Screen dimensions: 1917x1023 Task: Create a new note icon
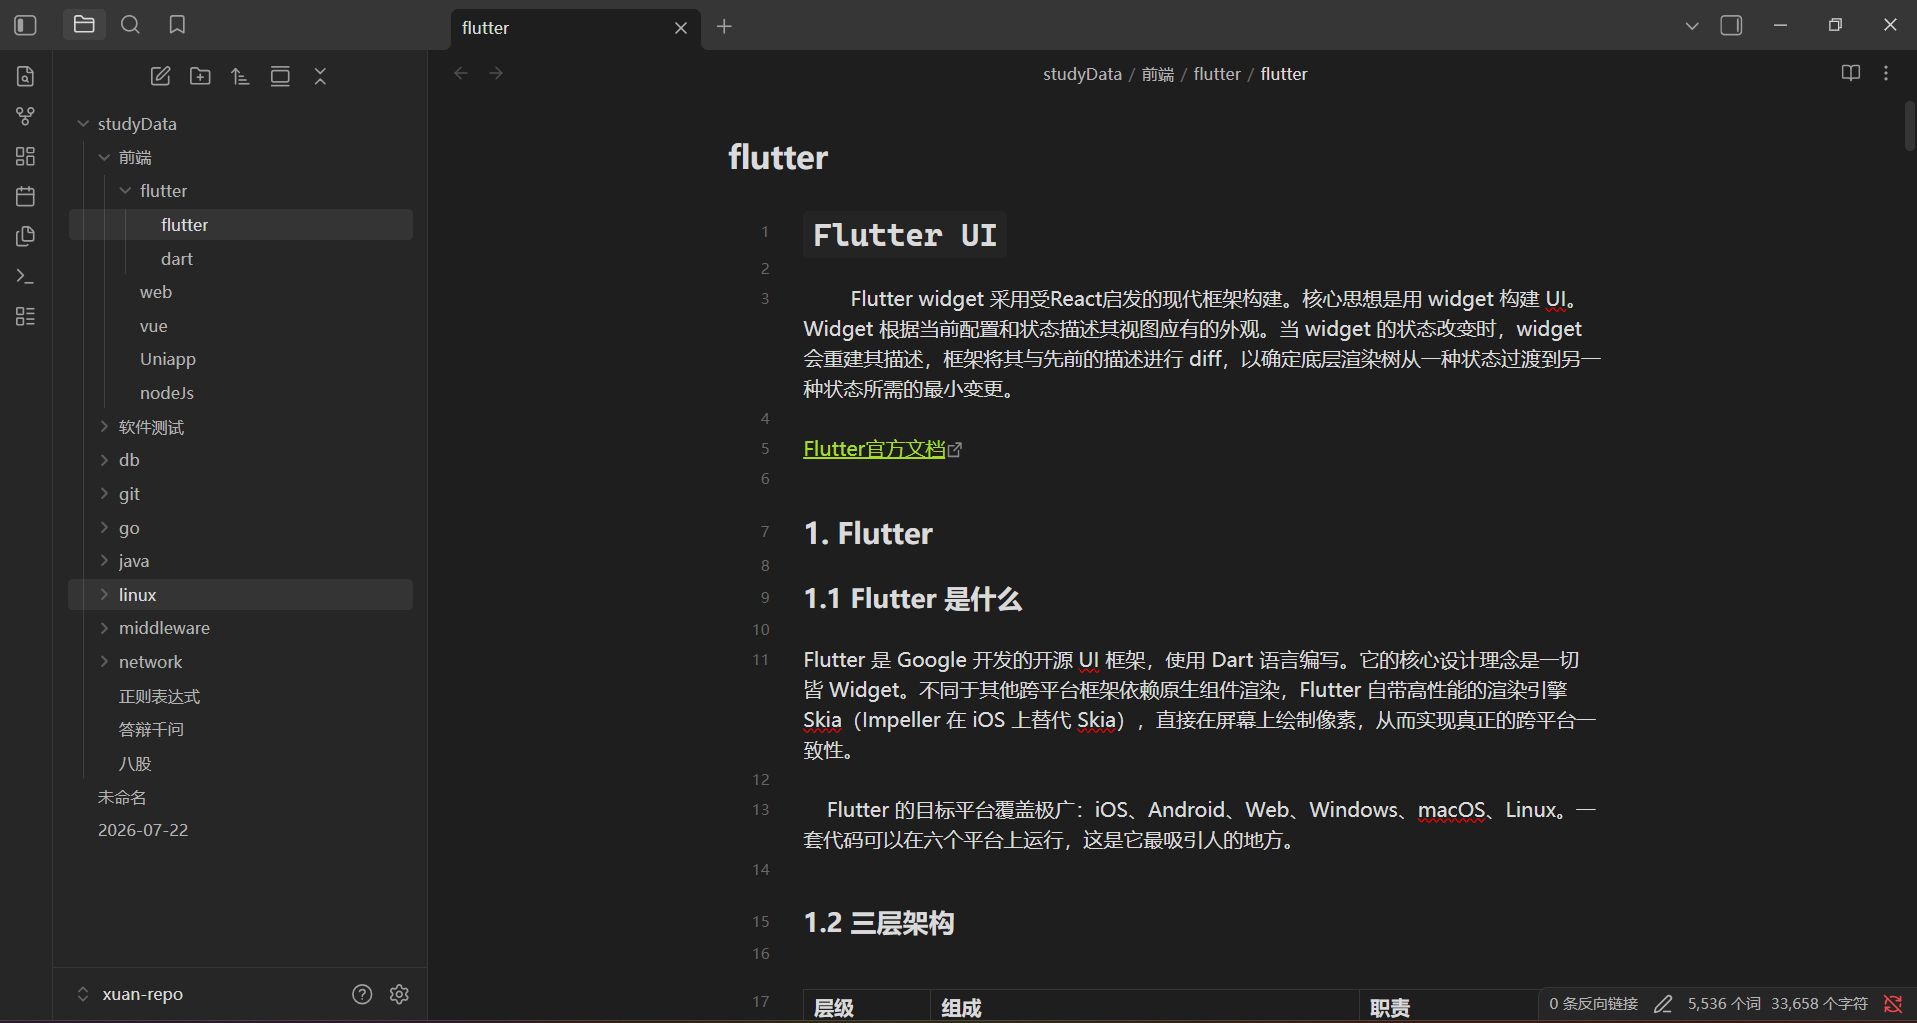pyautogui.click(x=160, y=76)
